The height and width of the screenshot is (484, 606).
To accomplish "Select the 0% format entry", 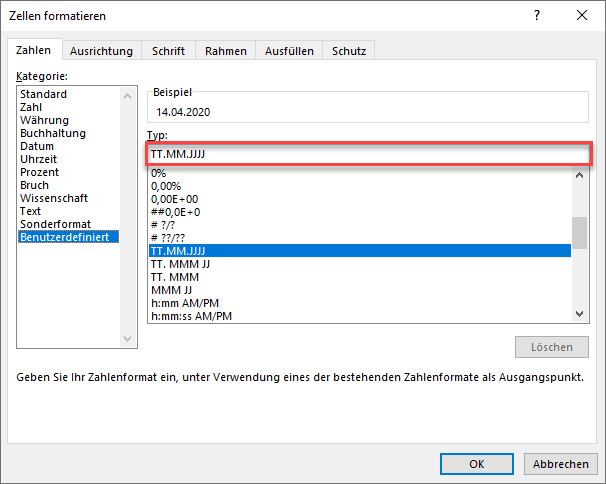I will click(360, 173).
